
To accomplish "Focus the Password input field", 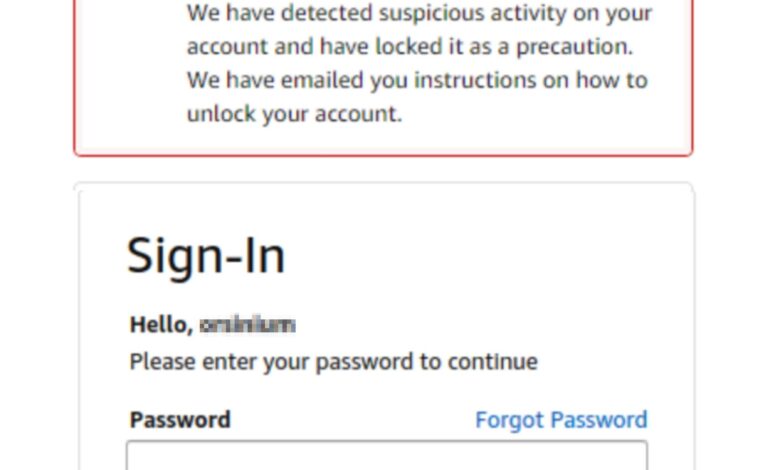I will click(x=386, y=455).
